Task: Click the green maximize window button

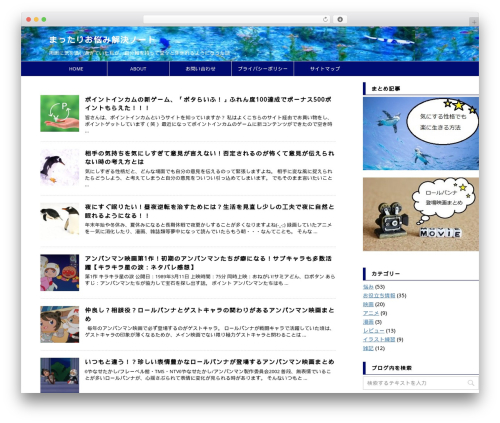Action: (x=44, y=19)
